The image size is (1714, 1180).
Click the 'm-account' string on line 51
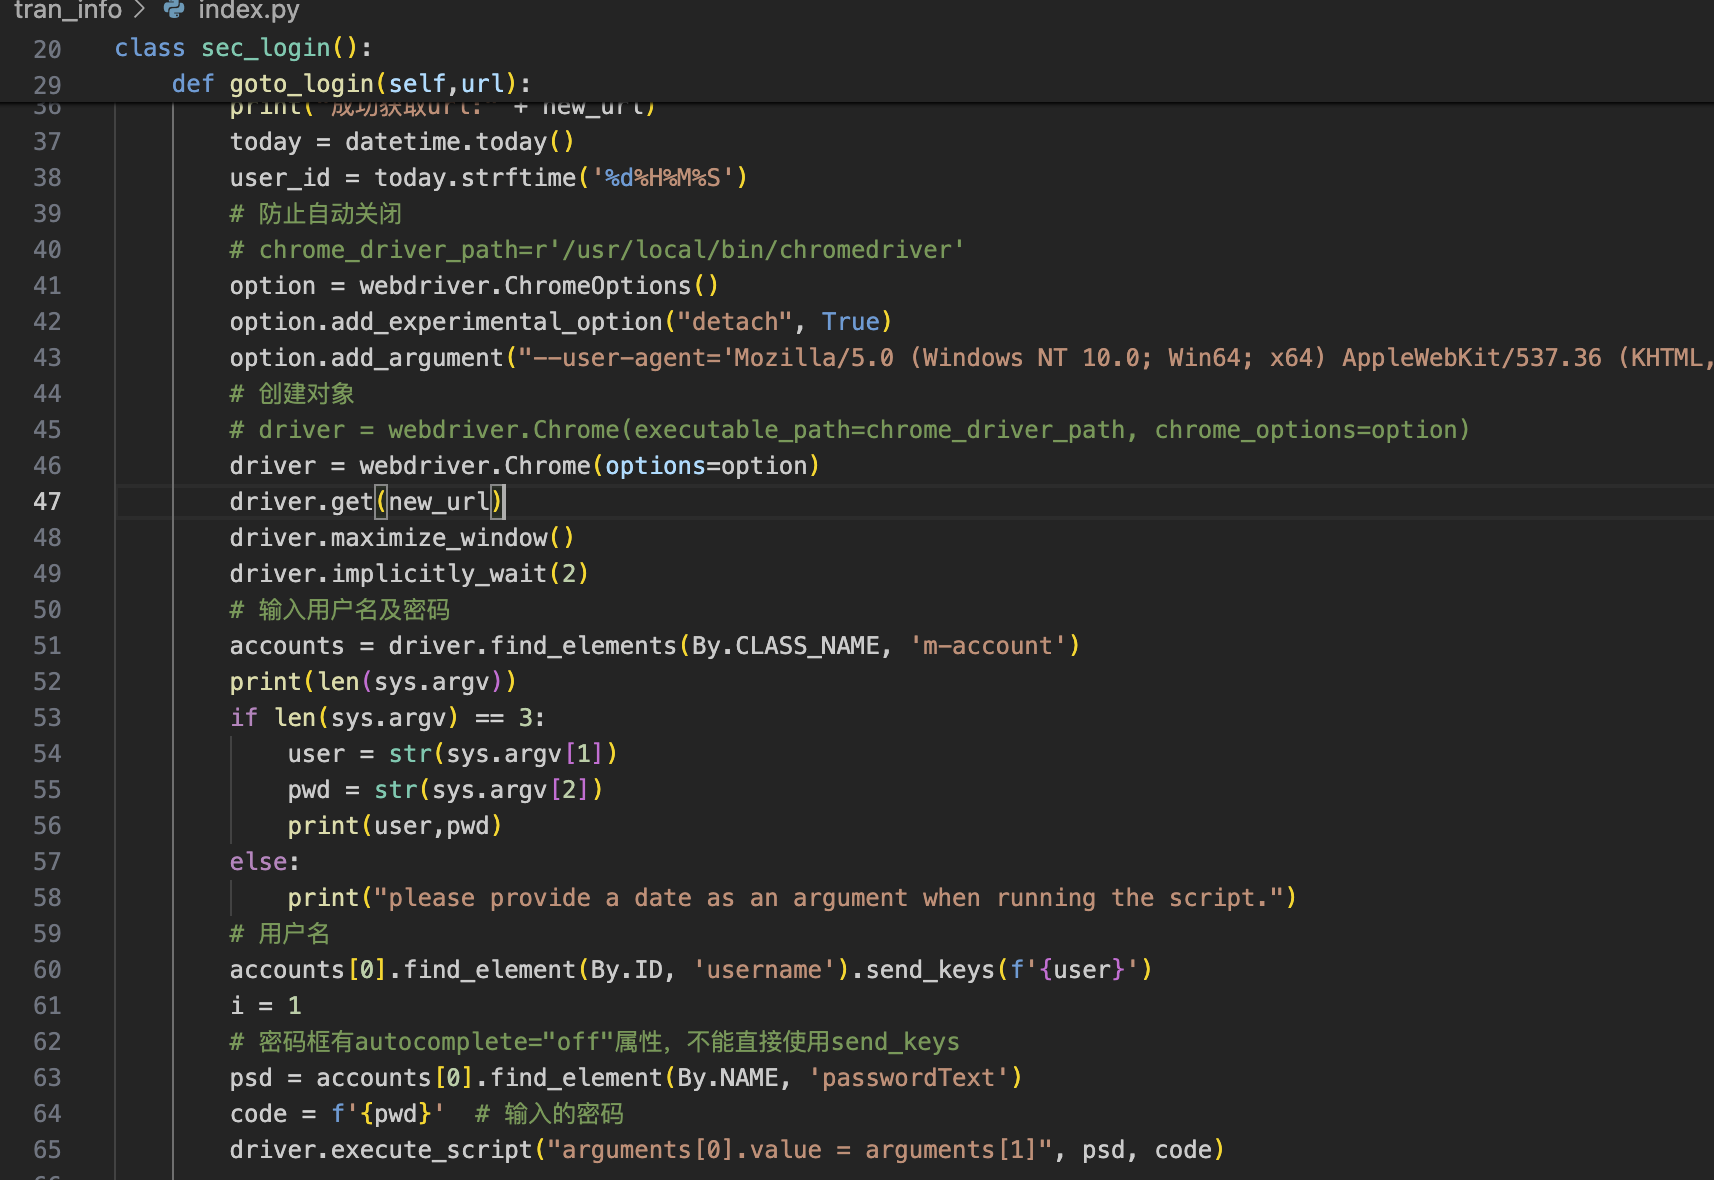pyautogui.click(x=988, y=646)
